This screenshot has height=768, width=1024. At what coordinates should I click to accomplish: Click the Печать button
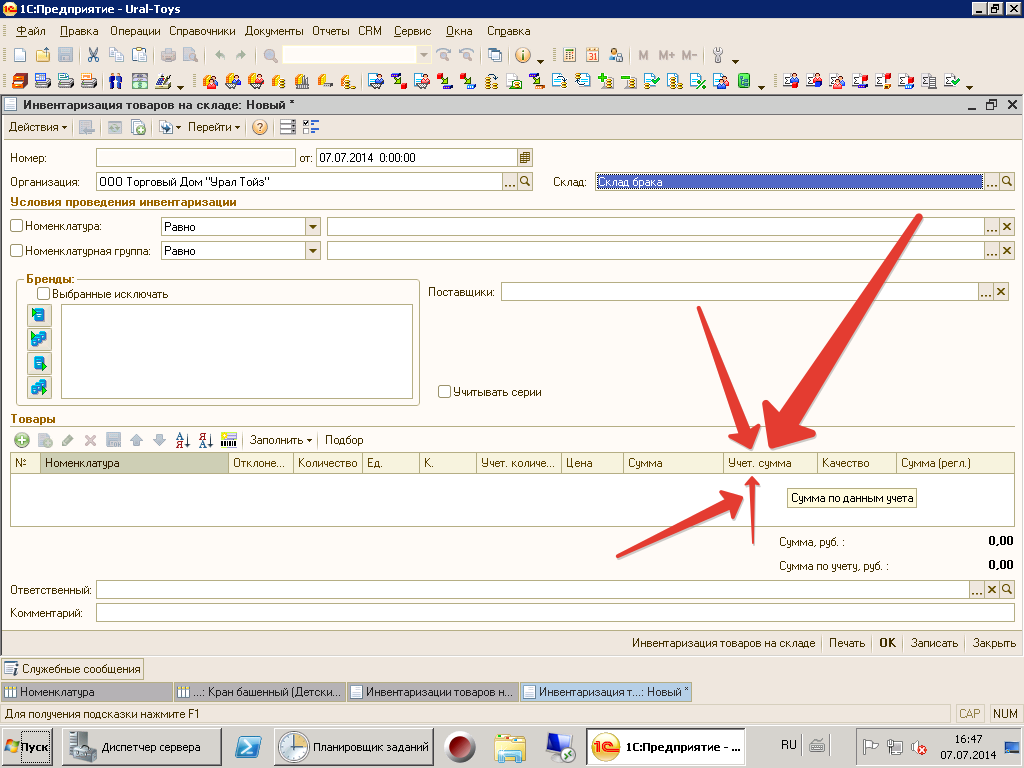pos(847,643)
